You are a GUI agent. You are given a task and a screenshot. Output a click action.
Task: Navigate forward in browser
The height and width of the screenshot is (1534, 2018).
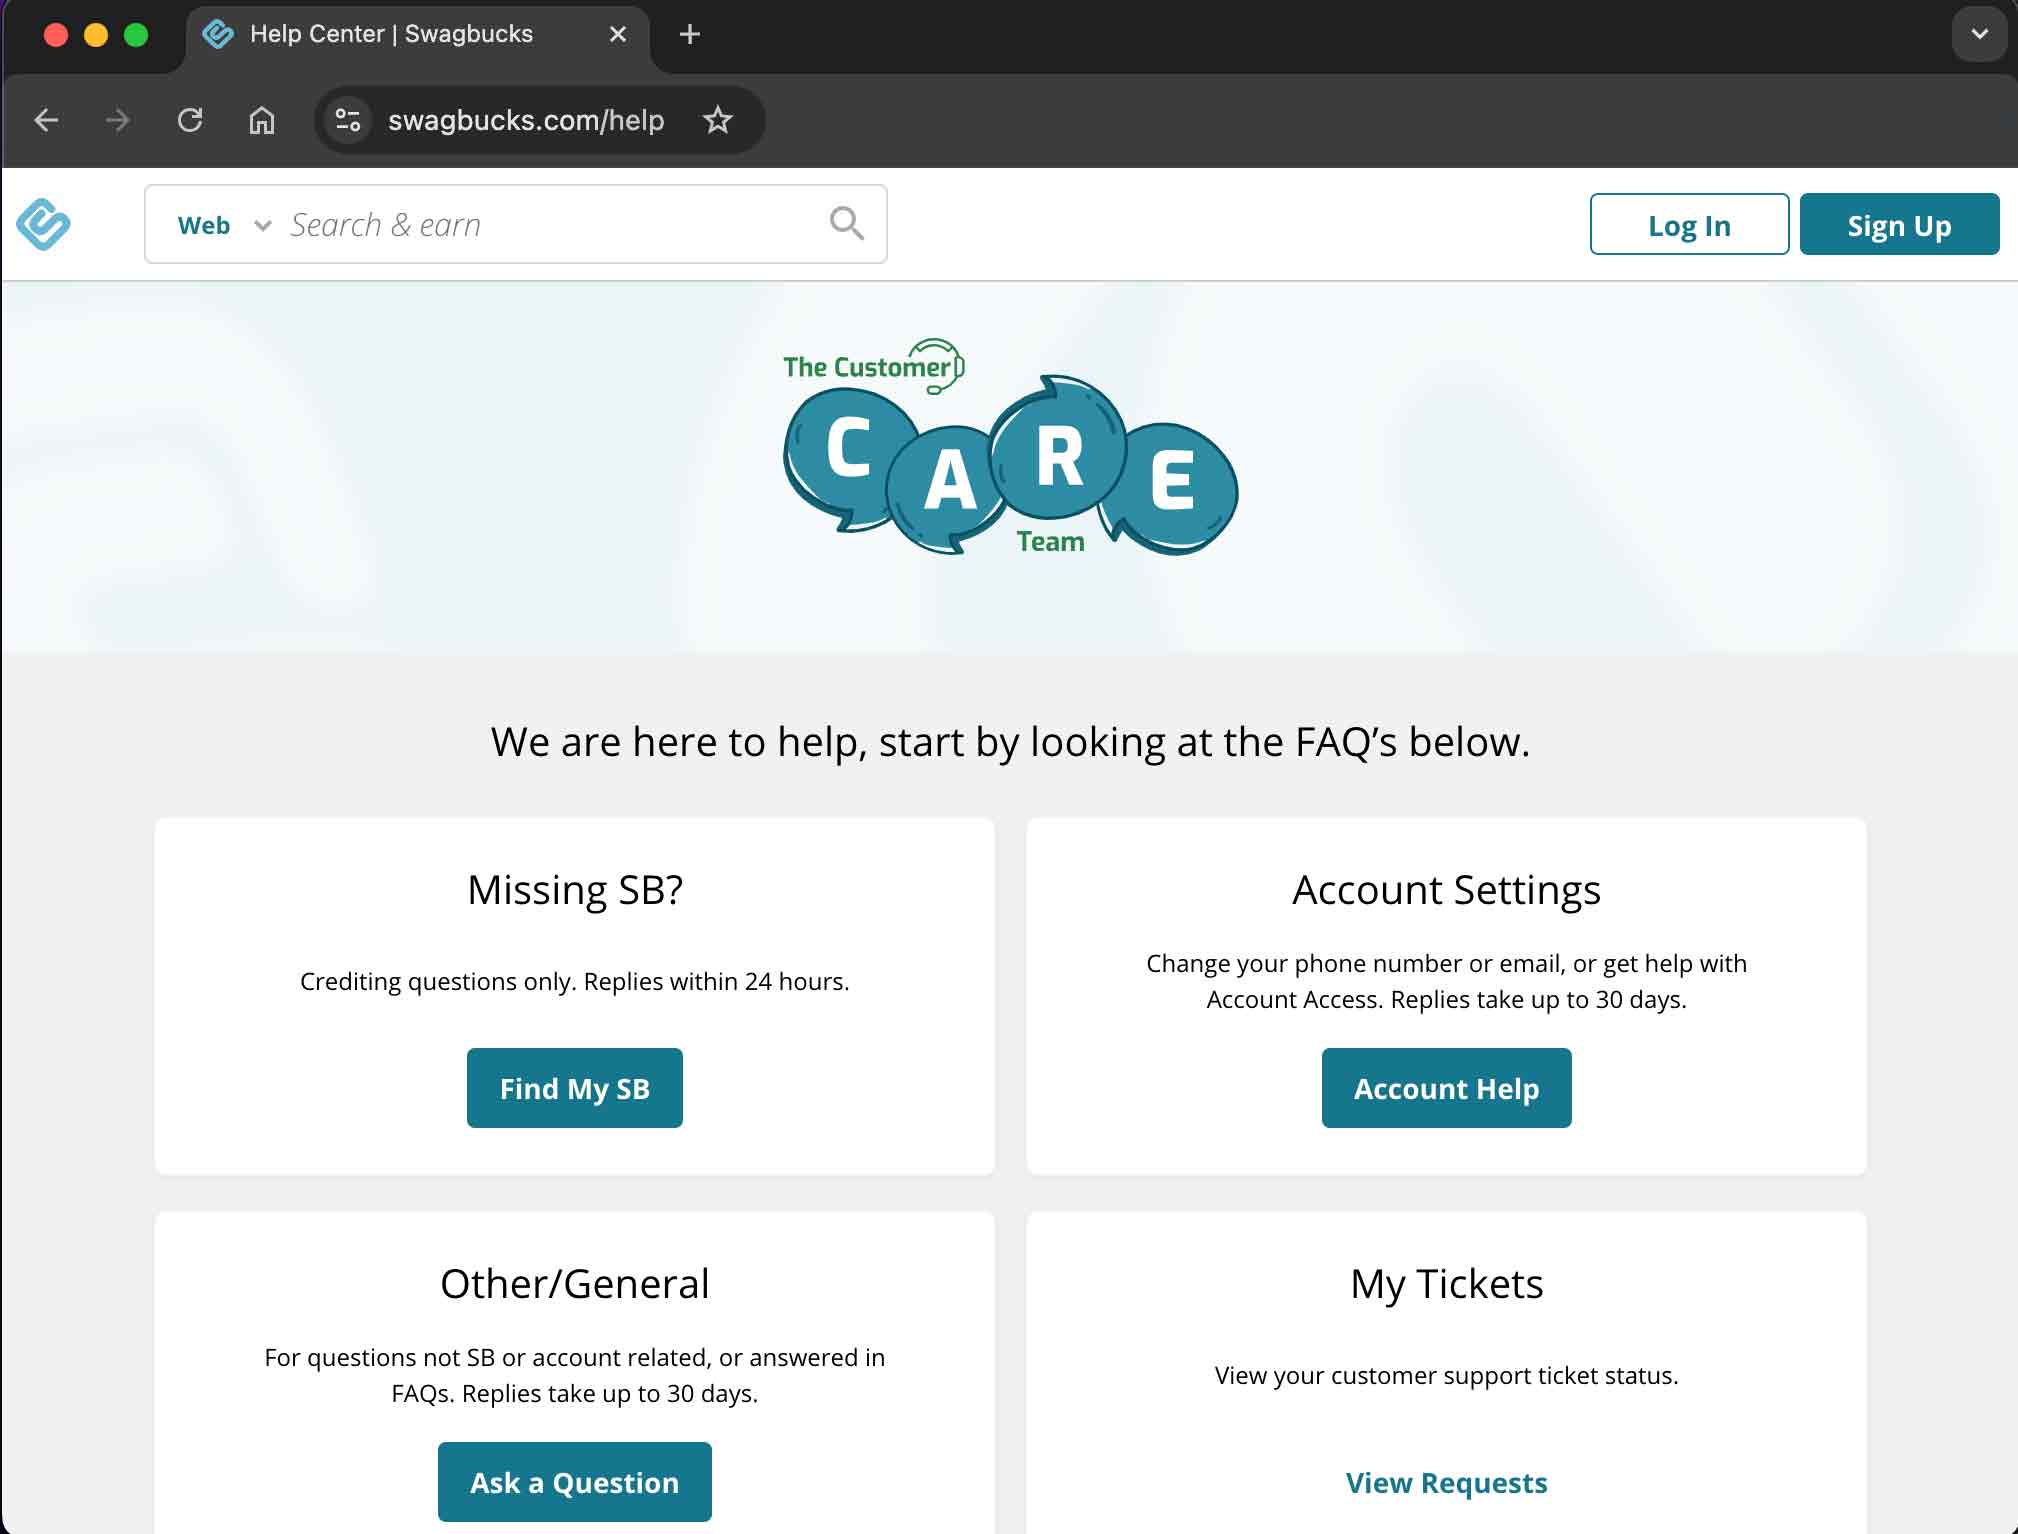point(118,120)
